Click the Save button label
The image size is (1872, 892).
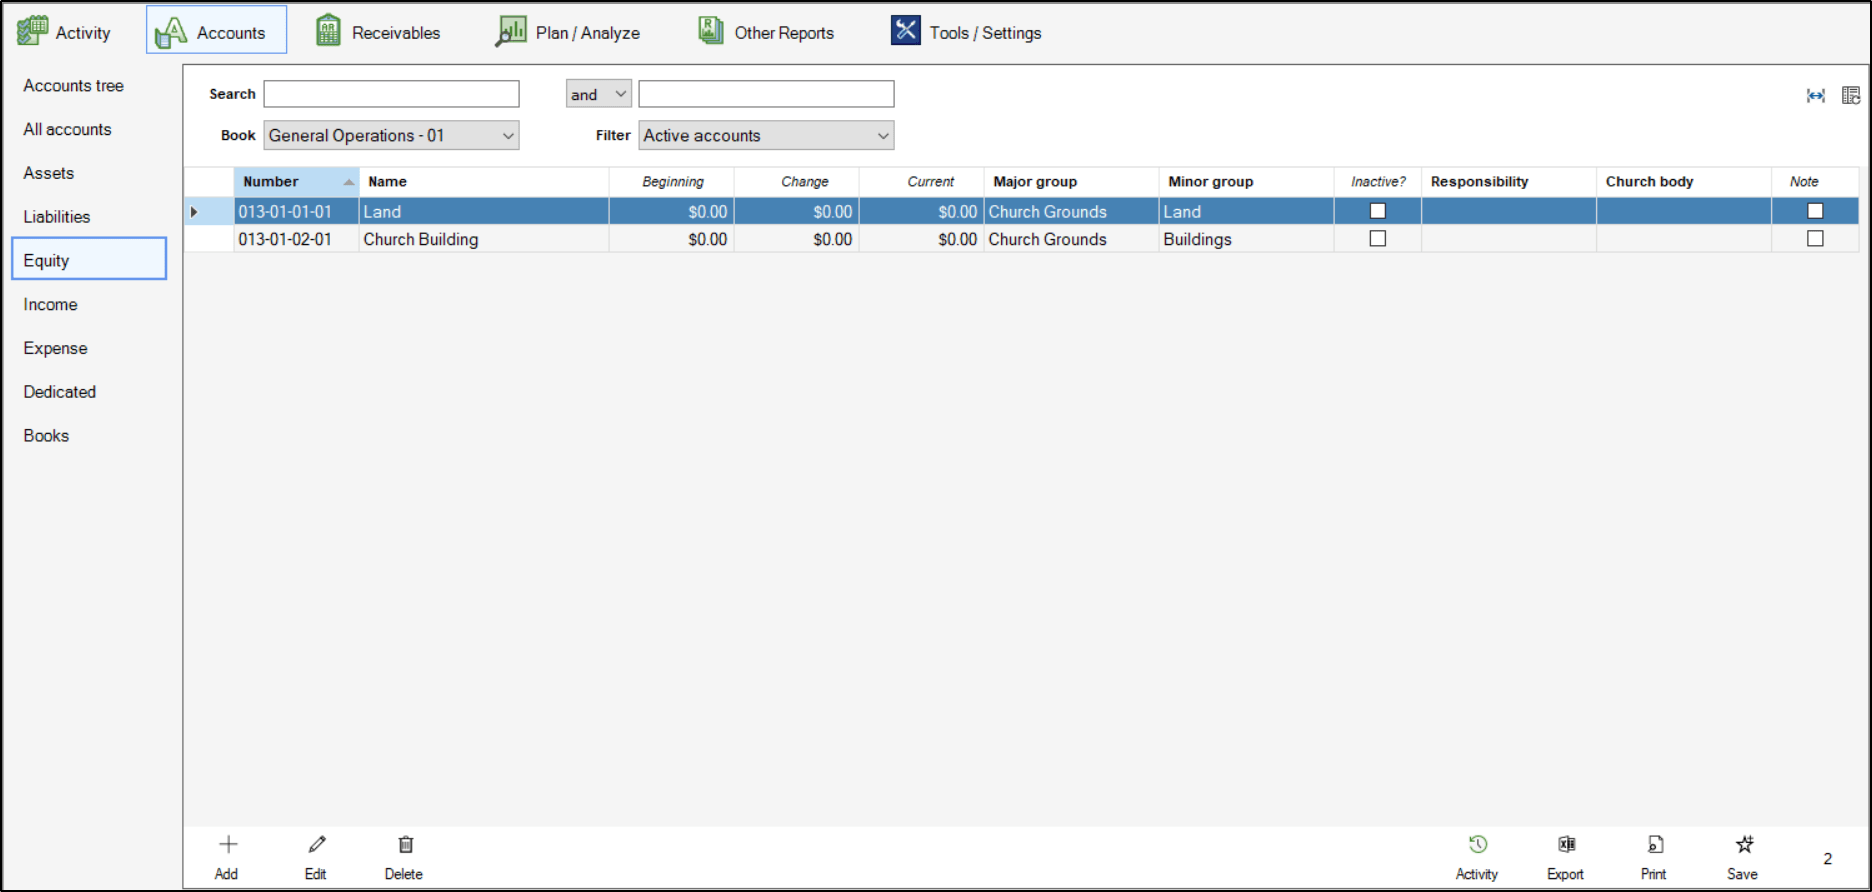1742,874
